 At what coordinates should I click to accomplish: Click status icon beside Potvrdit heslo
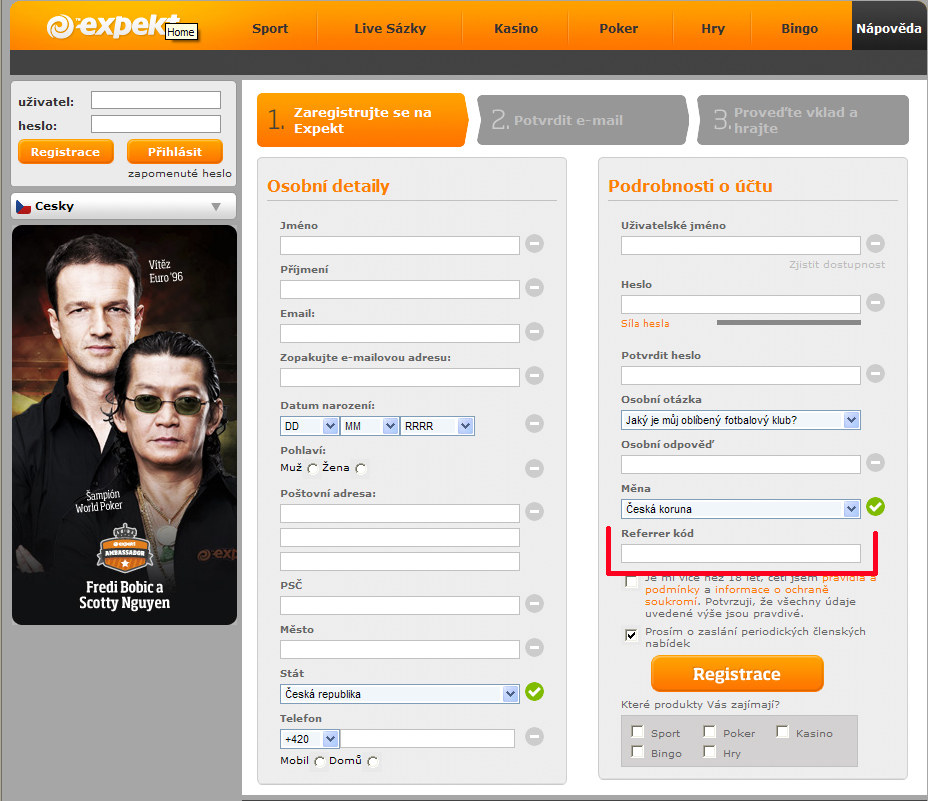click(x=875, y=373)
